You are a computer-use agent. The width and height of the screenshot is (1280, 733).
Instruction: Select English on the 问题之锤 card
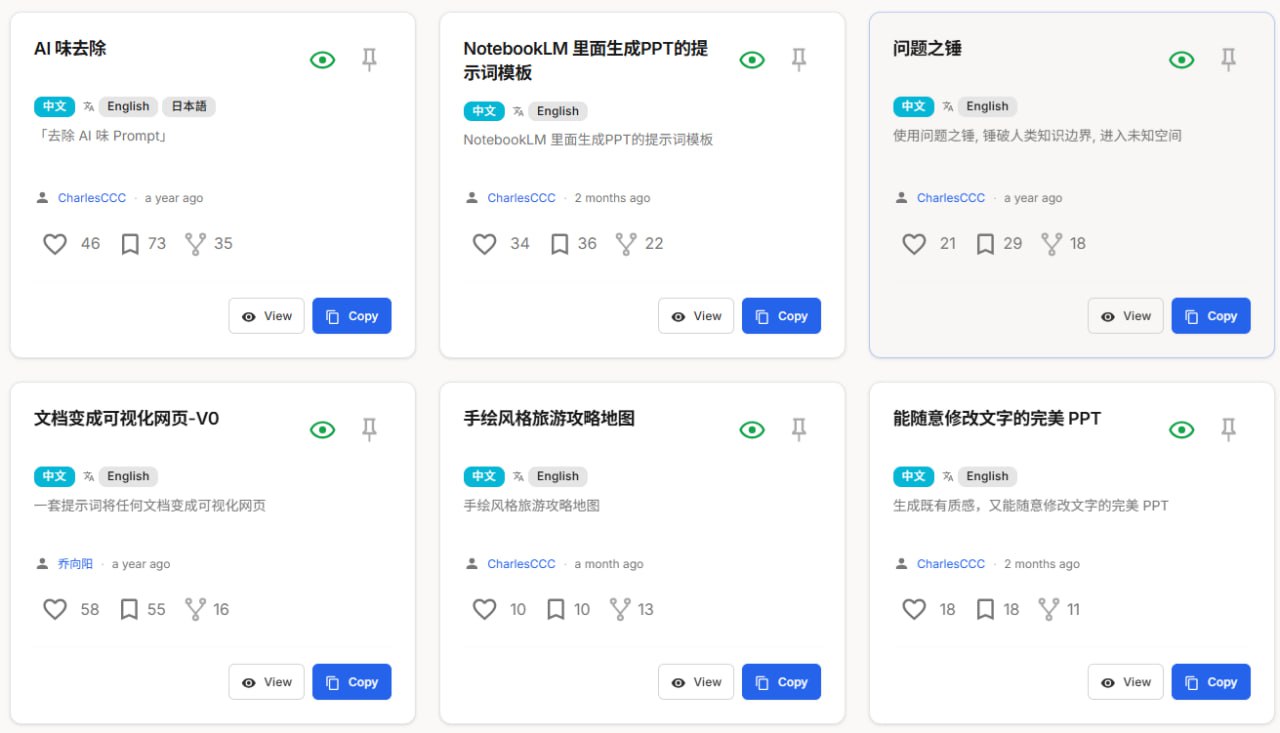(x=987, y=106)
